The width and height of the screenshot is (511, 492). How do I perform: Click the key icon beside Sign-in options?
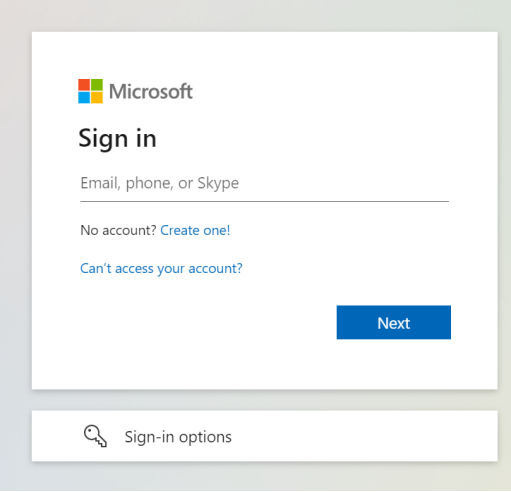(95, 436)
